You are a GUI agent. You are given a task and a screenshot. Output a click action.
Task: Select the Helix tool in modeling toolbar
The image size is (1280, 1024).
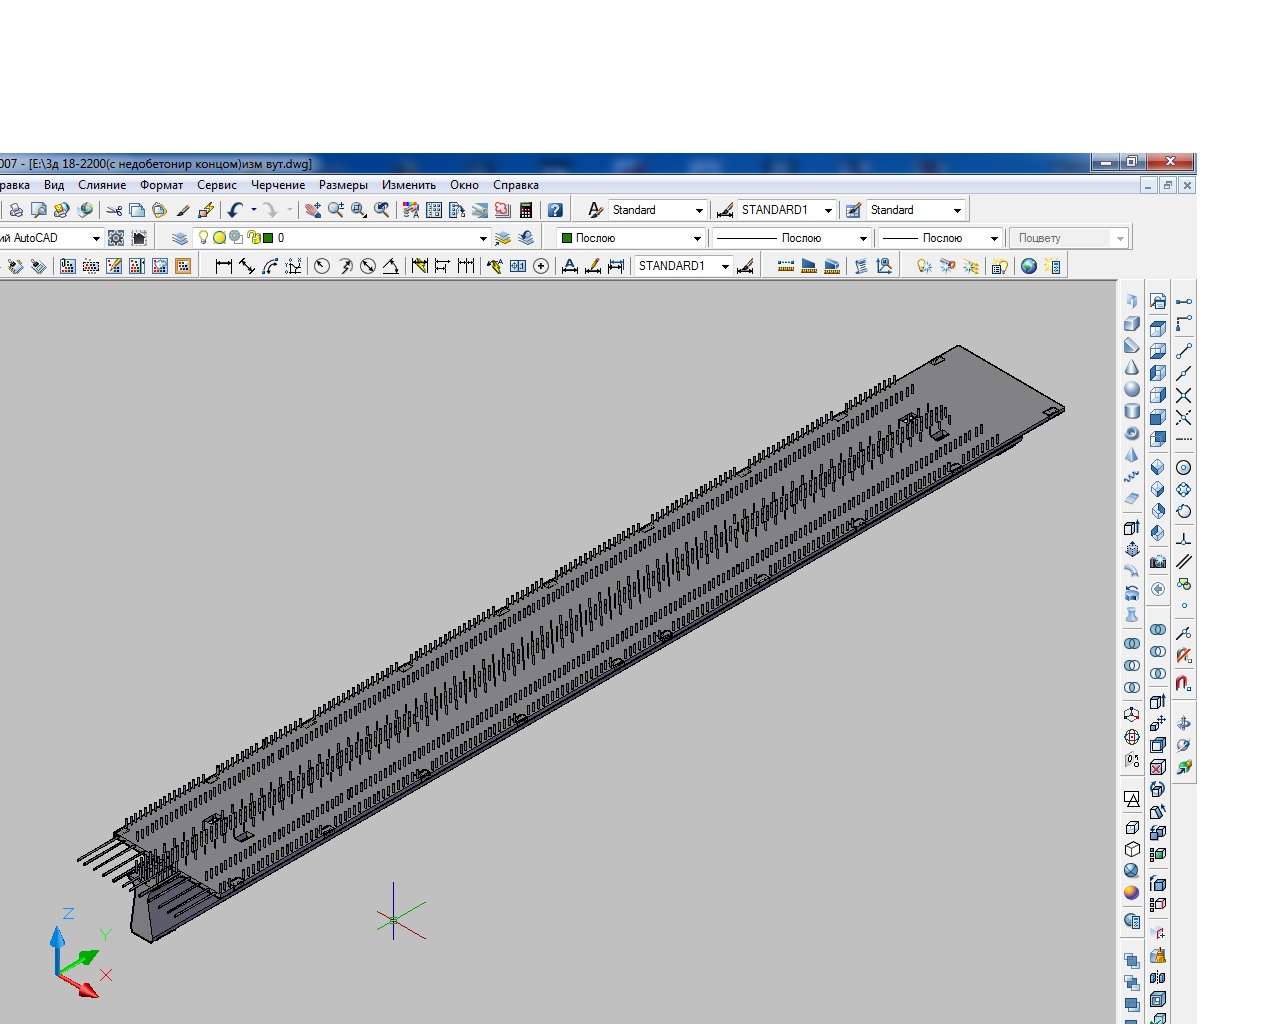tap(1132, 477)
